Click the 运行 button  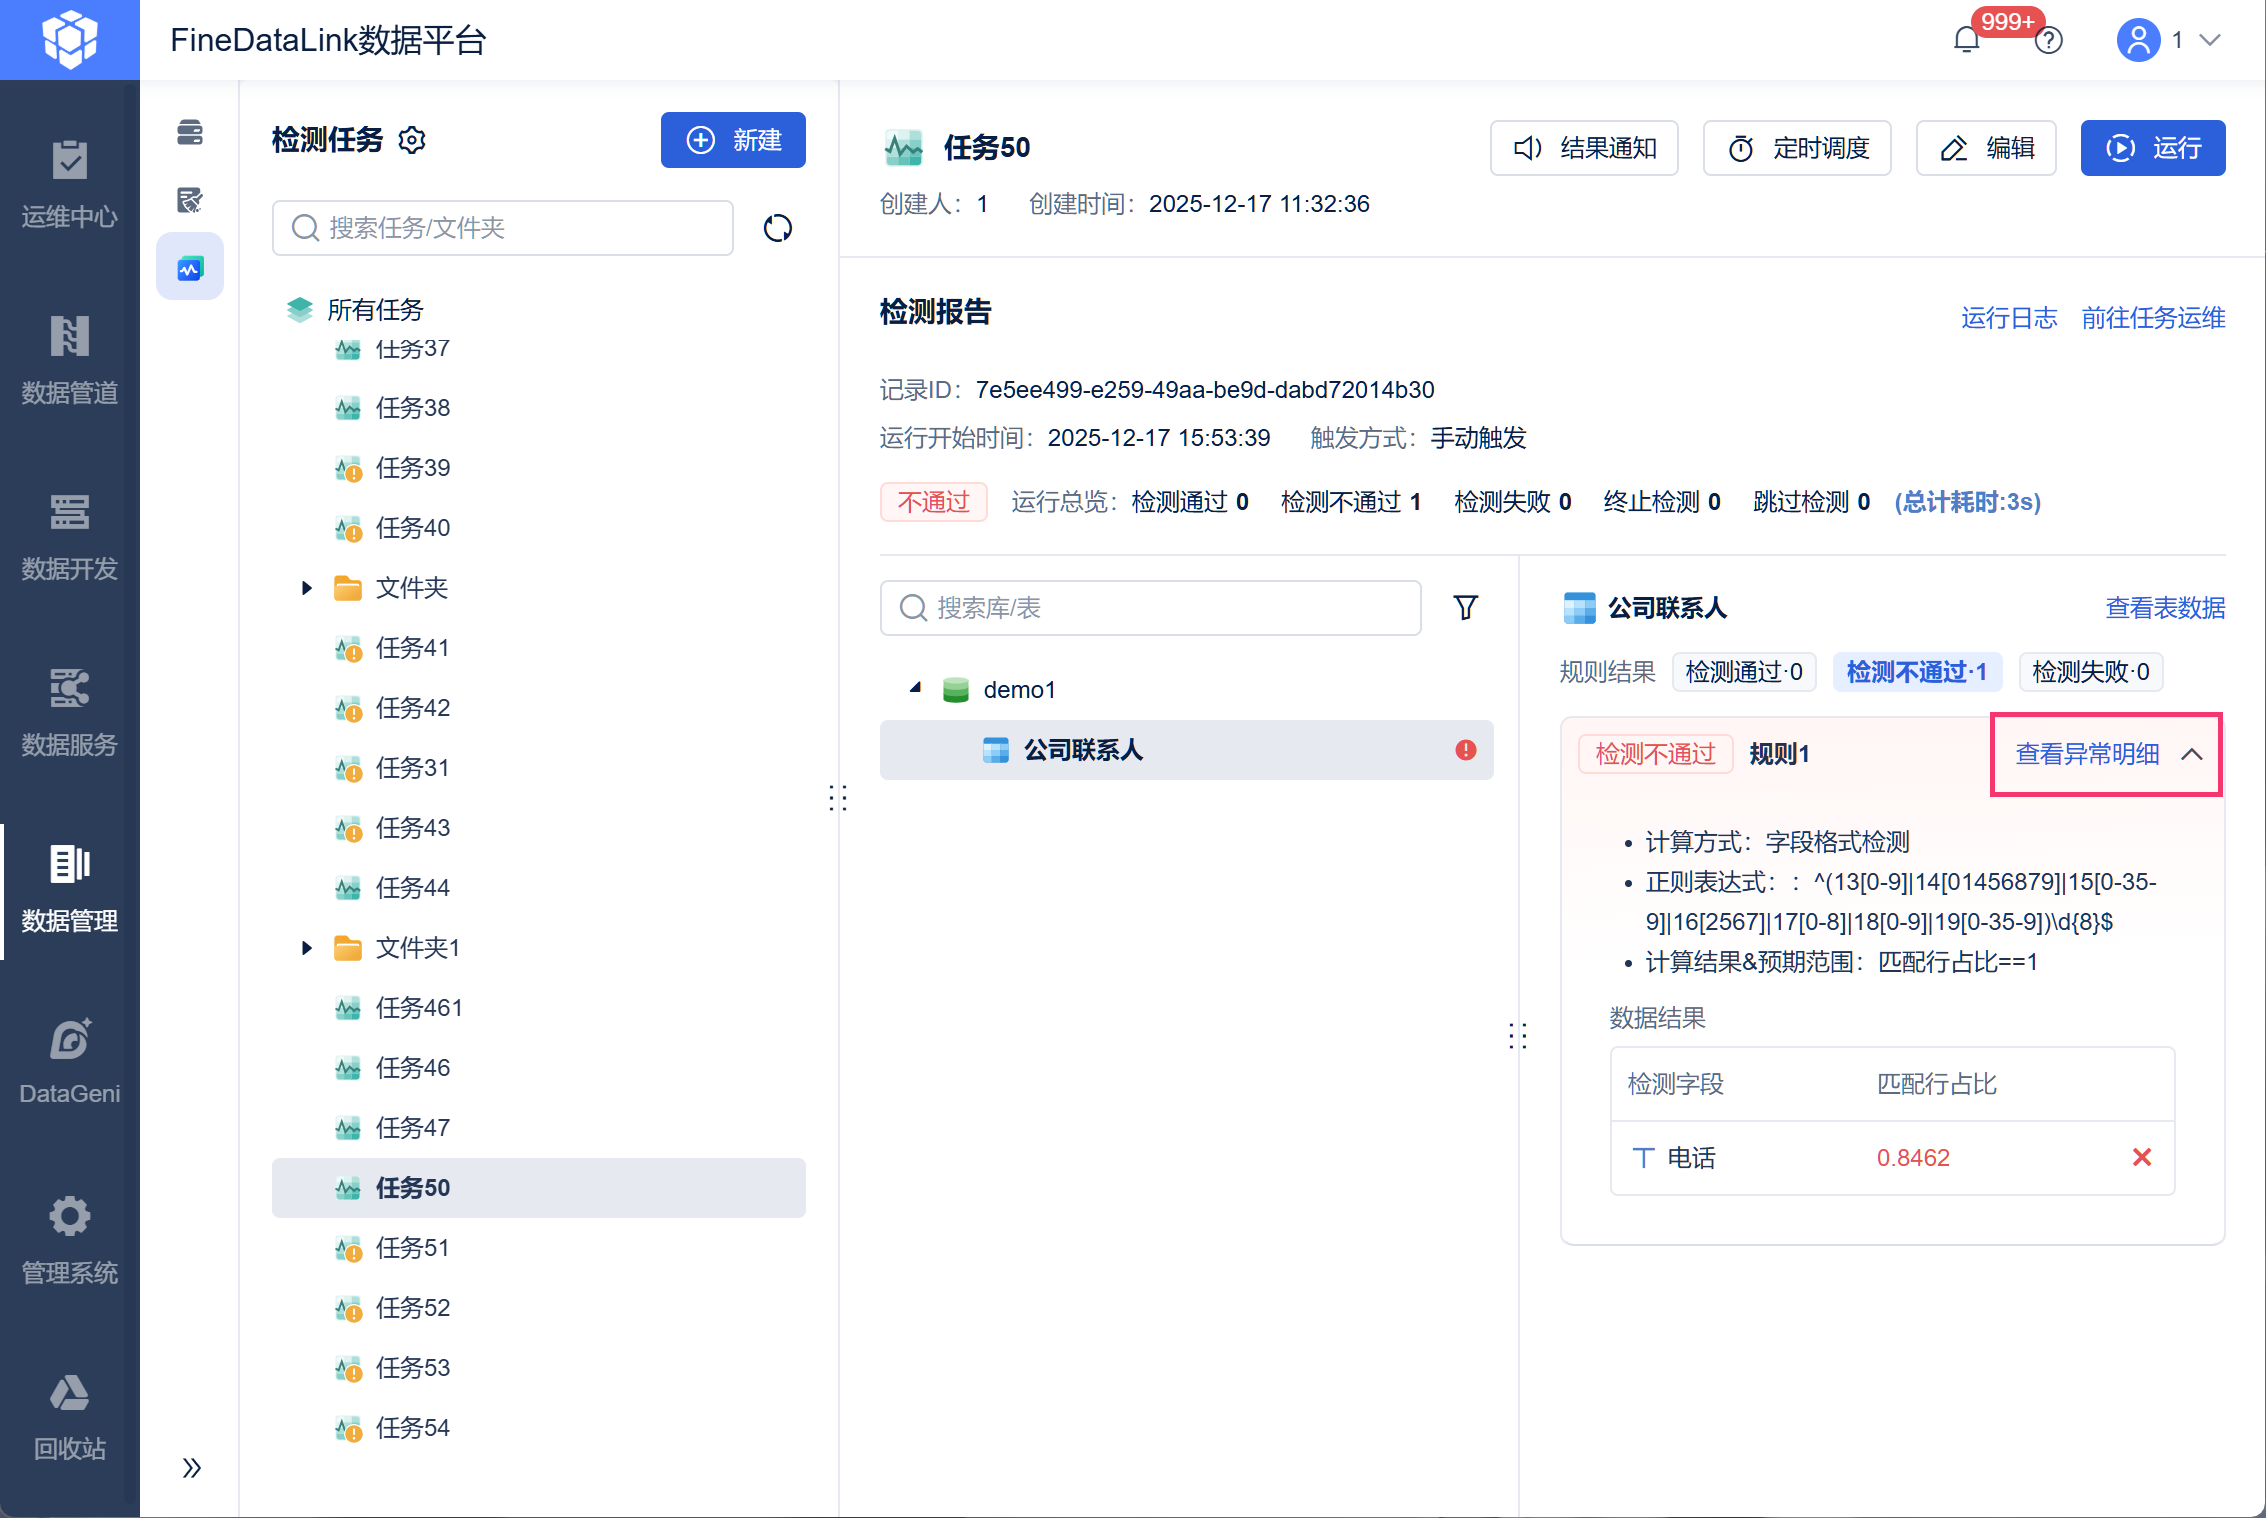click(x=2153, y=148)
